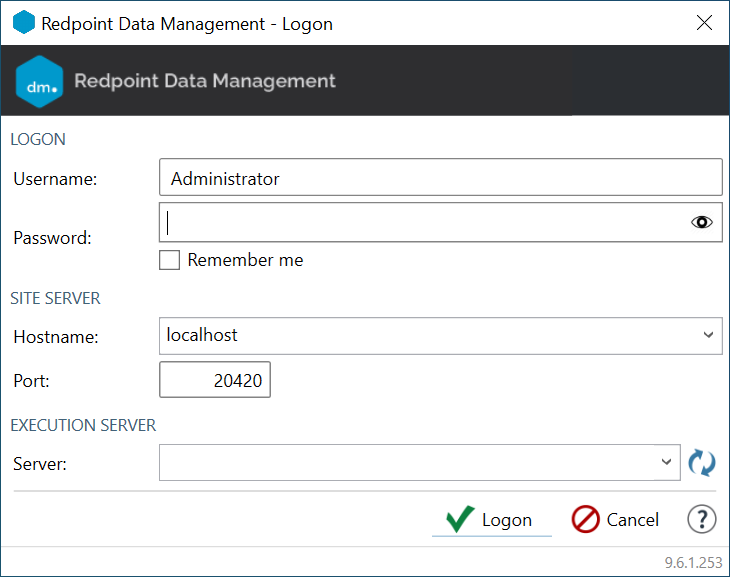The image size is (730, 577).
Task: Select the localhost text in Hostname box
Action: point(204,336)
